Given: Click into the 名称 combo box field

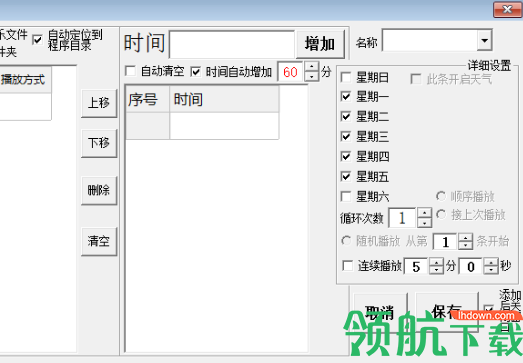Looking at the screenshot, I should [430, 40].
